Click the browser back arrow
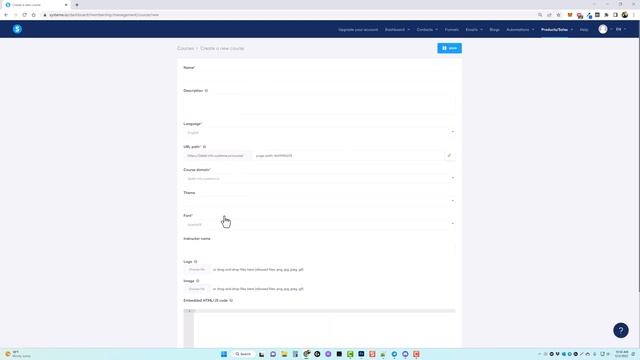The height and width of the screenshot is (360, 640). tap(6, 15)
